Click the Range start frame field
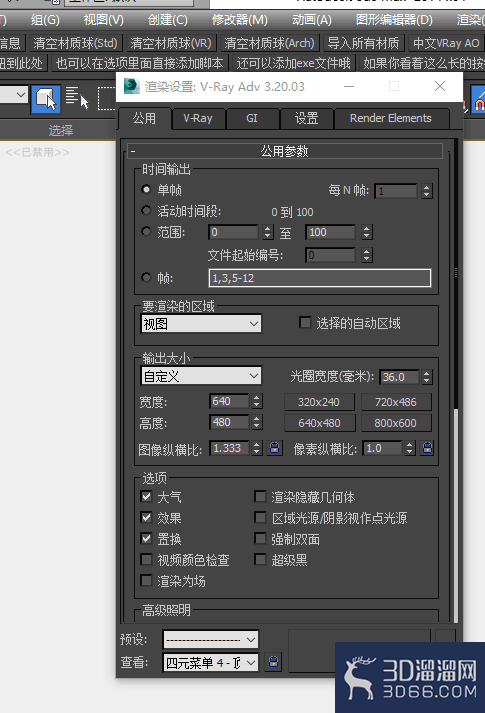The height and width of the screenshot is (713, 485). [234, 232]
